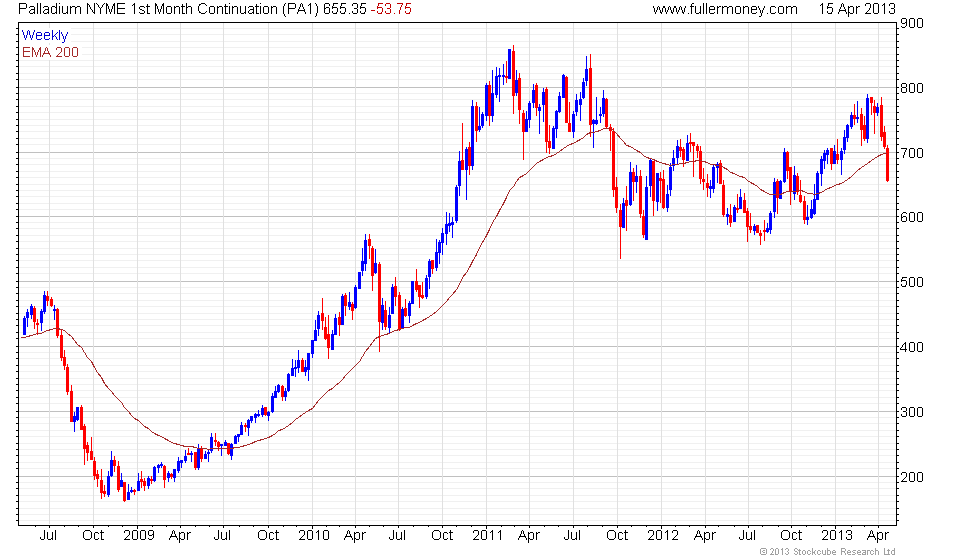The height and width of the screenshot is (560, 980).
Task: Click the 800 price axis label
Action: click(x=911, y=88)
